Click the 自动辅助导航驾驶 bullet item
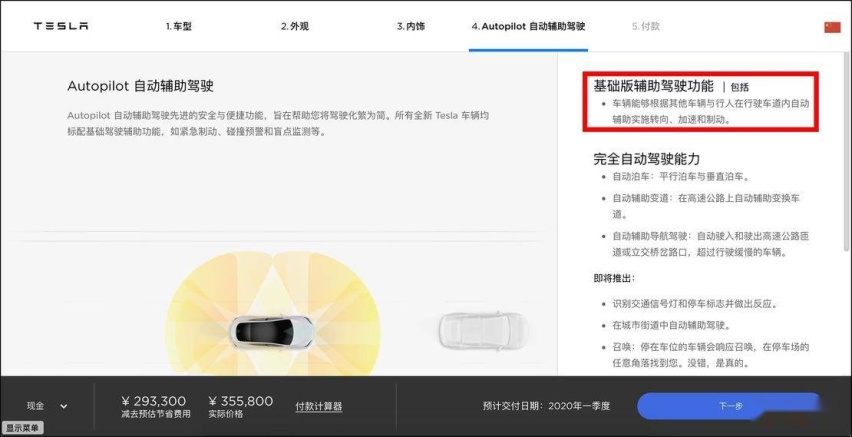 (711, 245)
